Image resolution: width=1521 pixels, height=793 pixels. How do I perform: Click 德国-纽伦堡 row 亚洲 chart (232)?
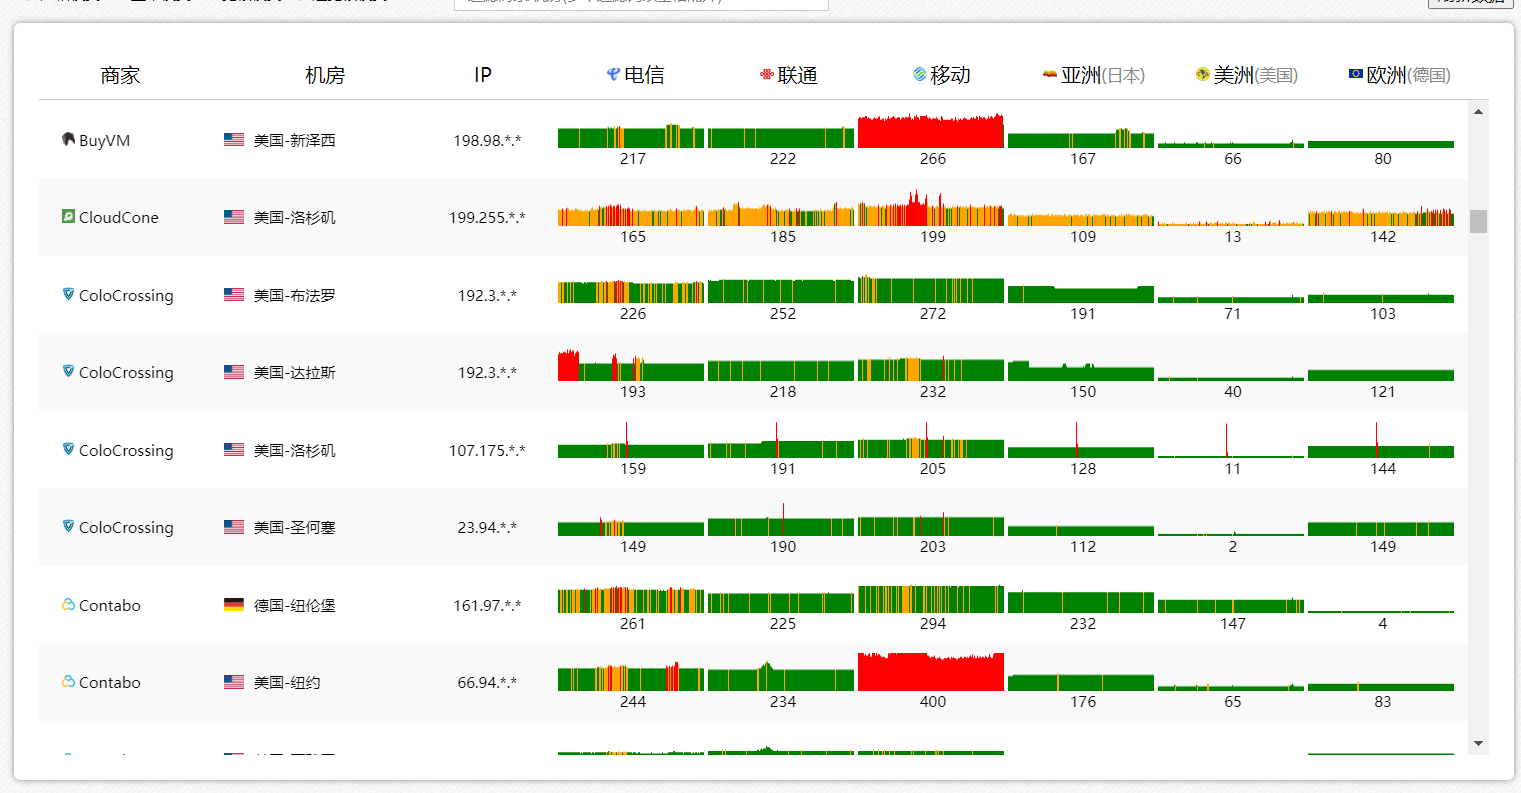[1081, 602]
